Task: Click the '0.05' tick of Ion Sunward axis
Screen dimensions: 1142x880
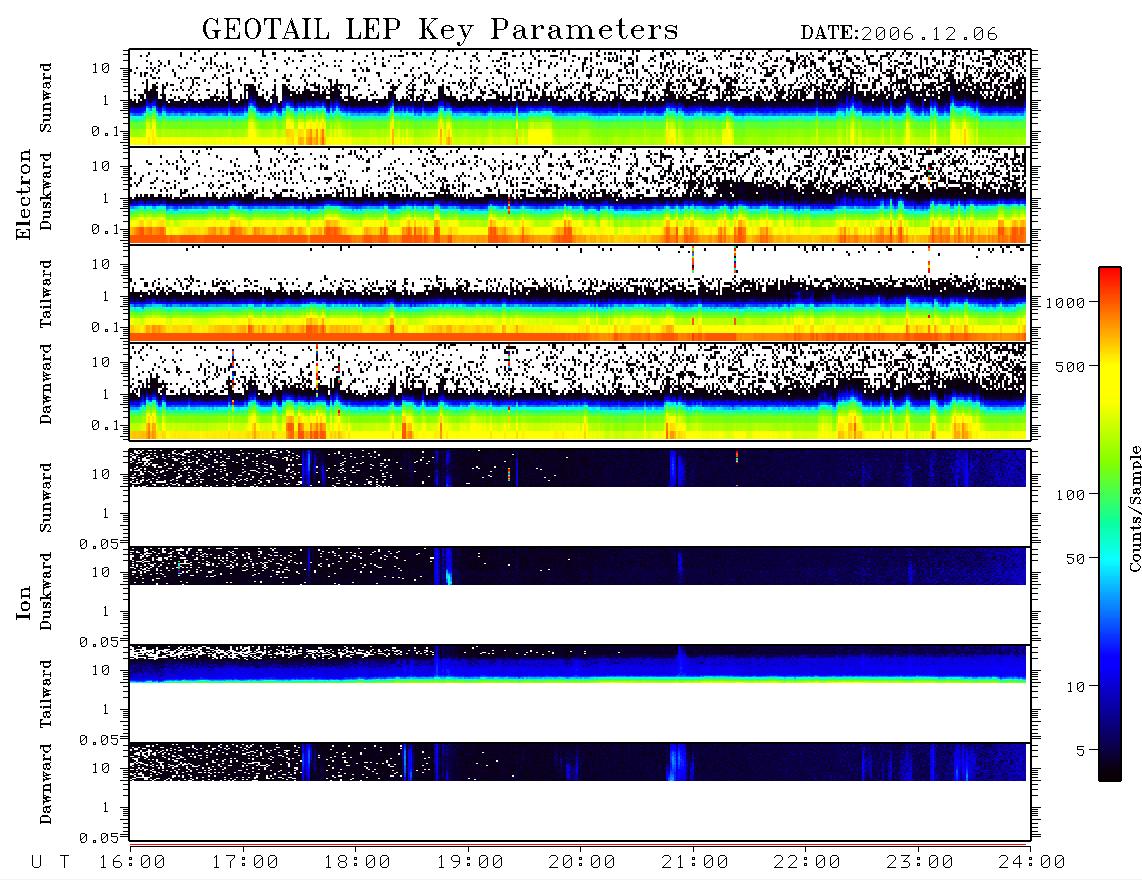Action: tap(99, 544)
